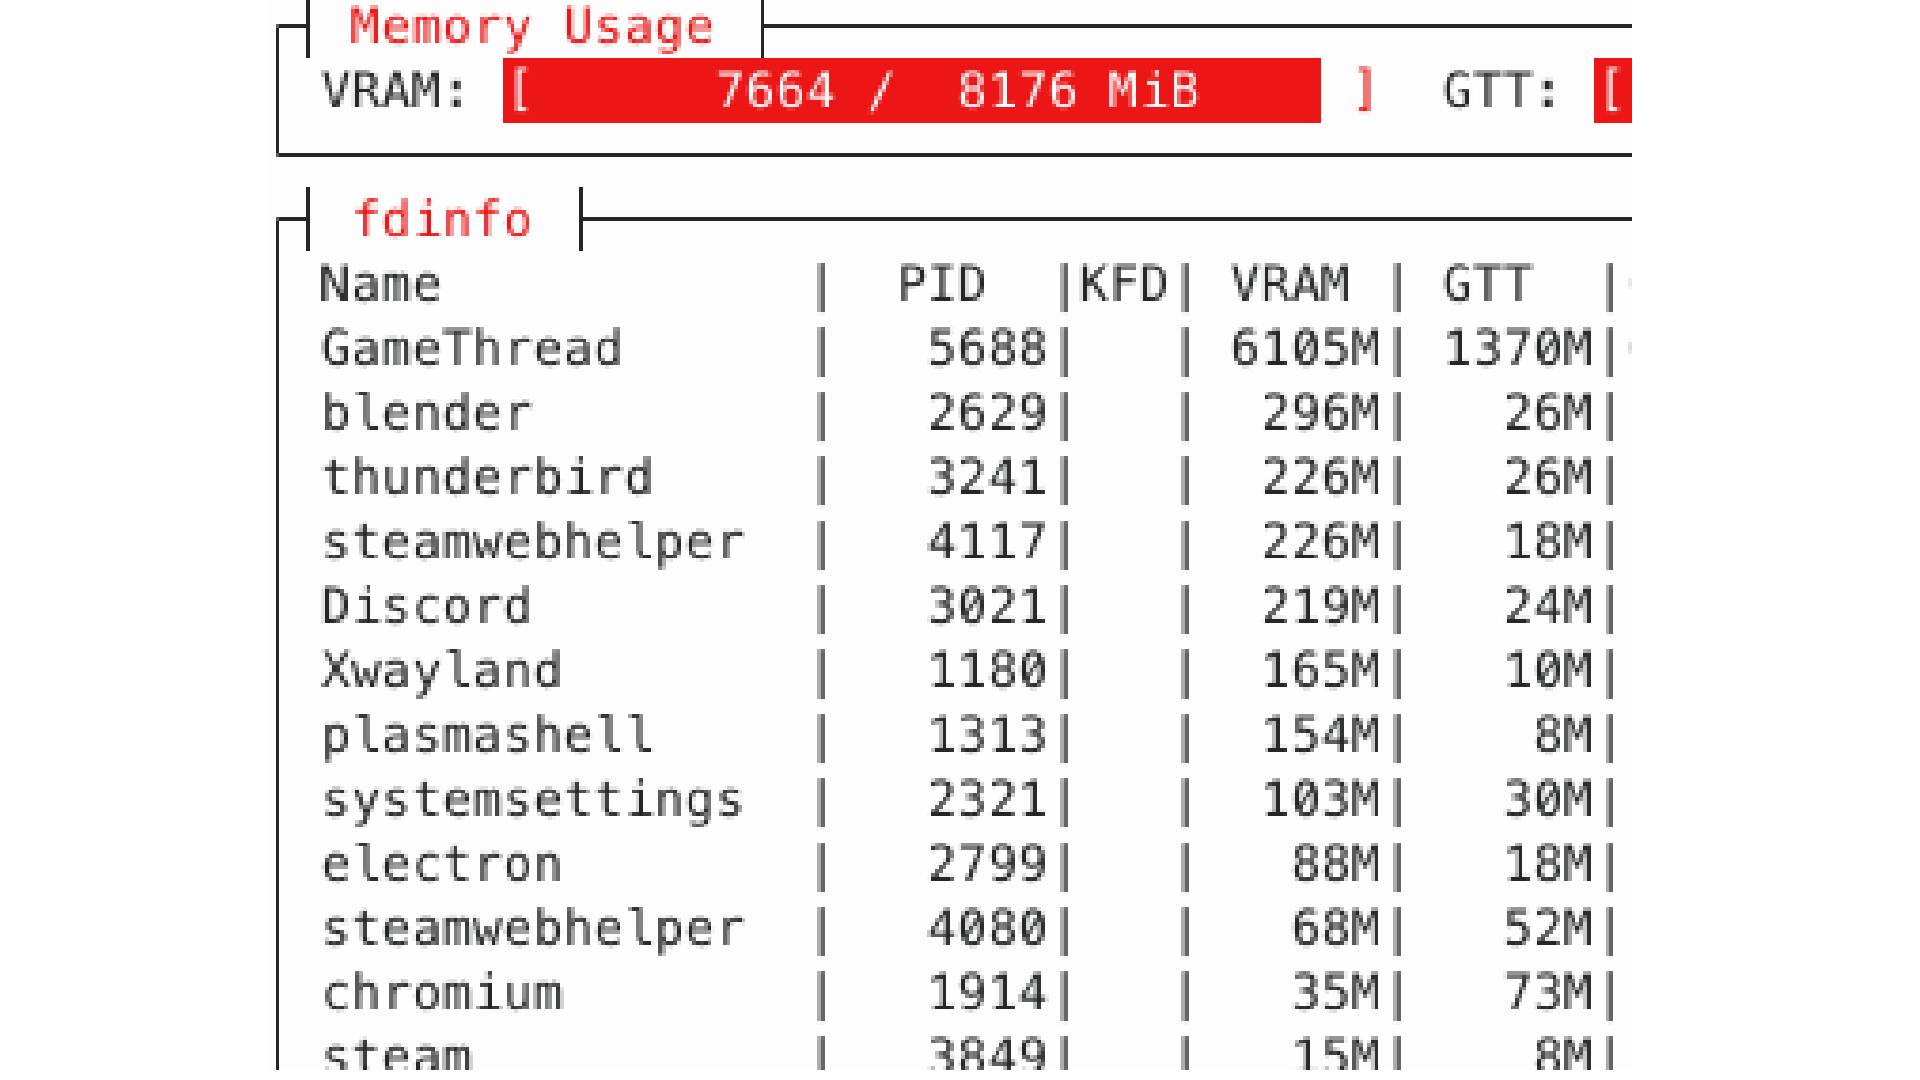Select the plasmashell process row
Screen dimensions: 1920x1080
[x=487, y=734]
